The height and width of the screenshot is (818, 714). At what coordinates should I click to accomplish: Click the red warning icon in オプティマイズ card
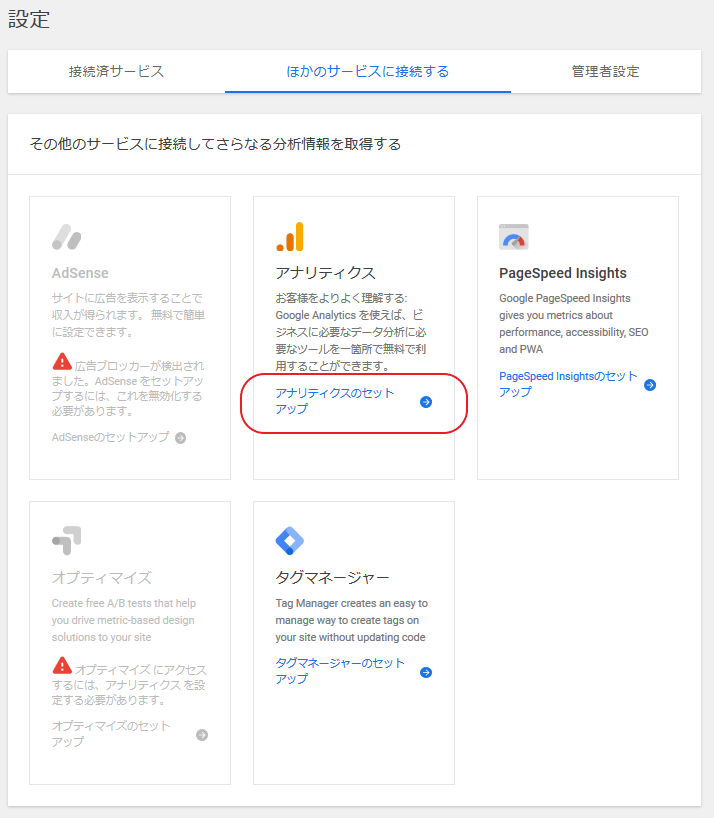point(62,665)
